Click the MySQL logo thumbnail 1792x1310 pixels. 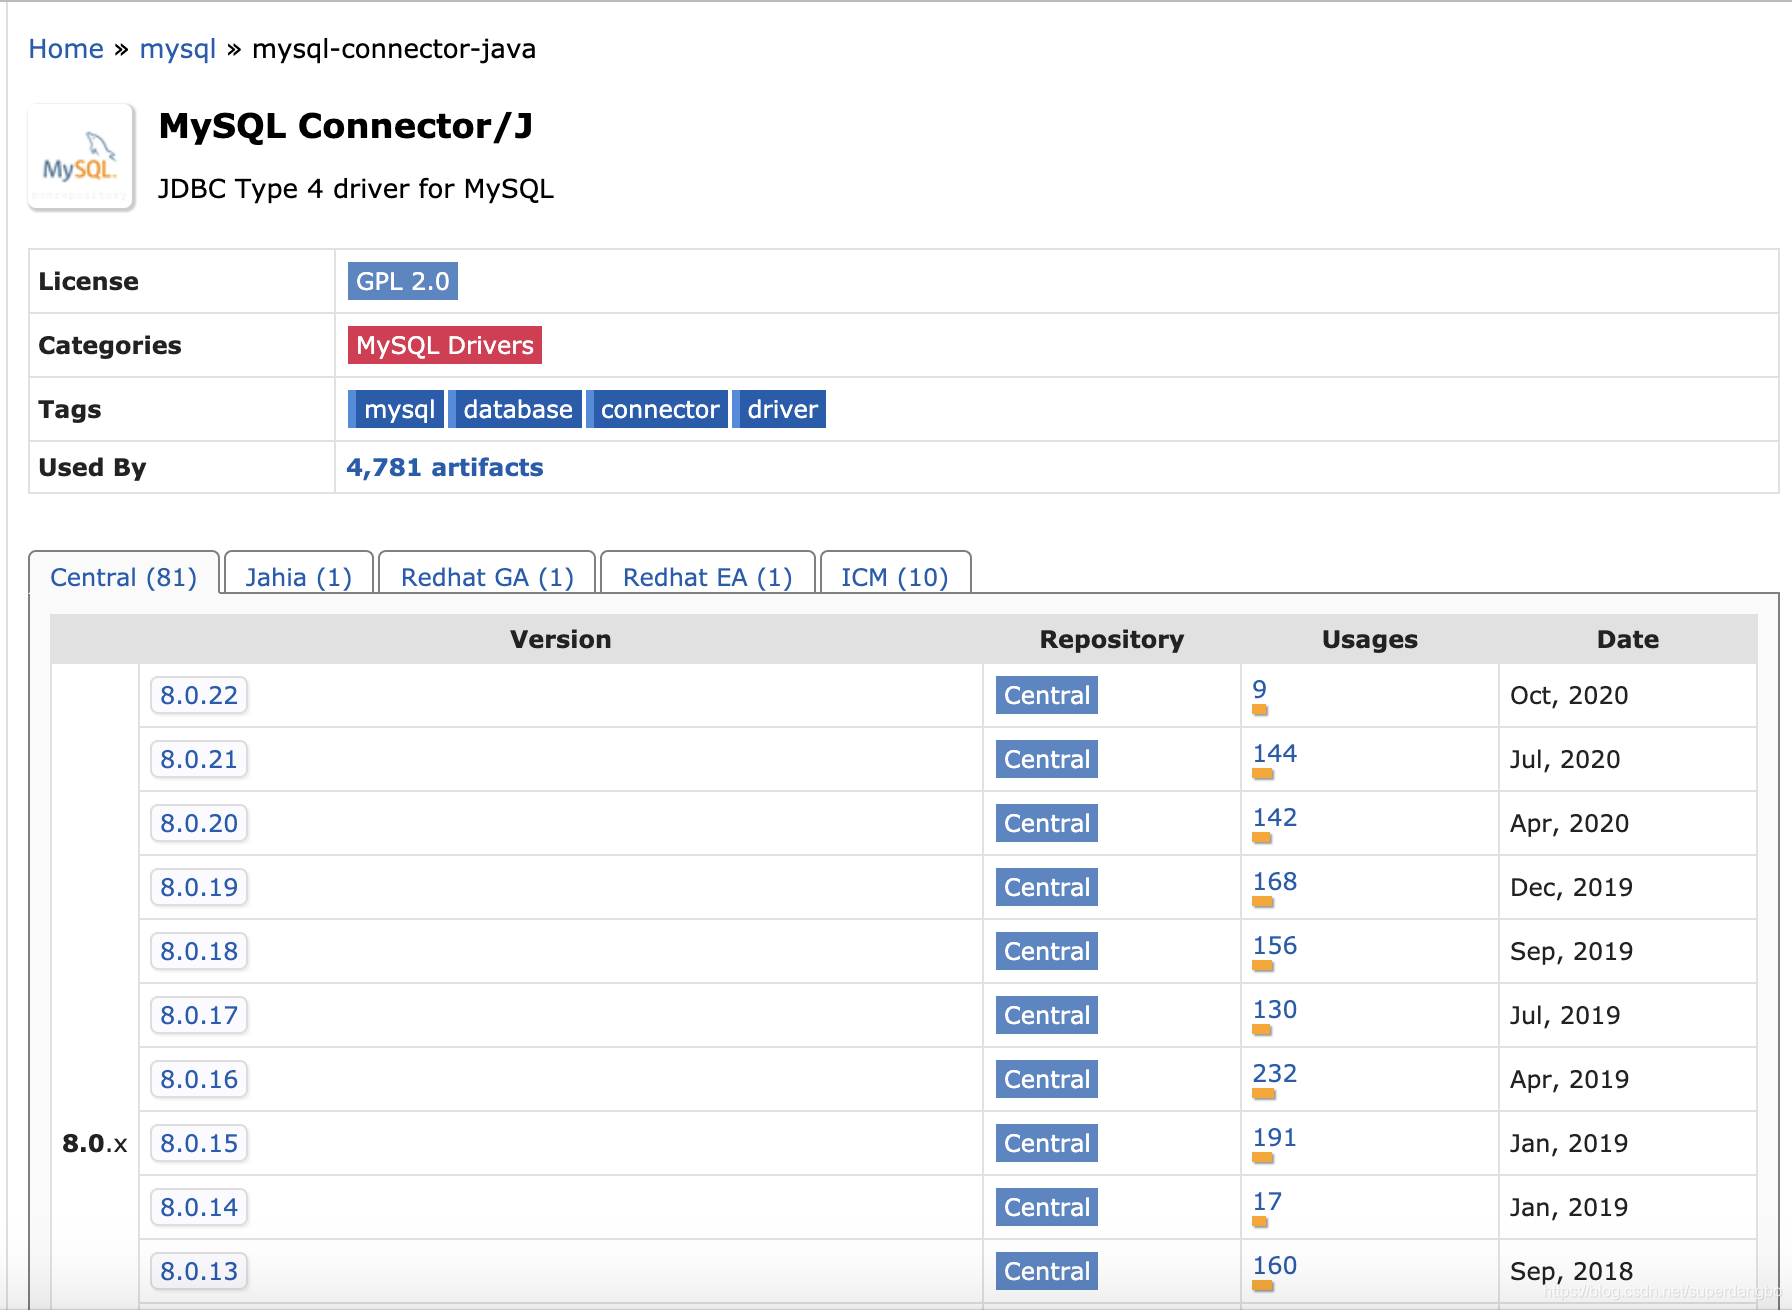pyautogui.click(x=81, y=157)
